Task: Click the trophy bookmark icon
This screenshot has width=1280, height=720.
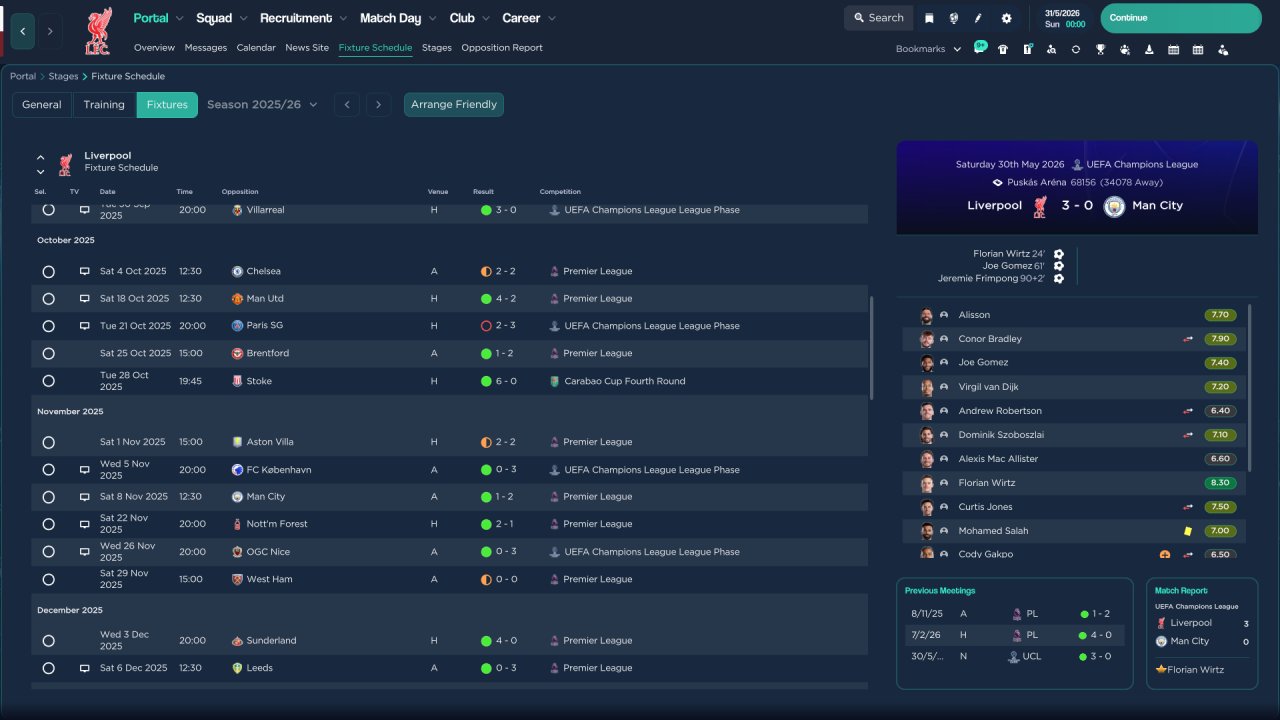Action: click(1100, 49)
